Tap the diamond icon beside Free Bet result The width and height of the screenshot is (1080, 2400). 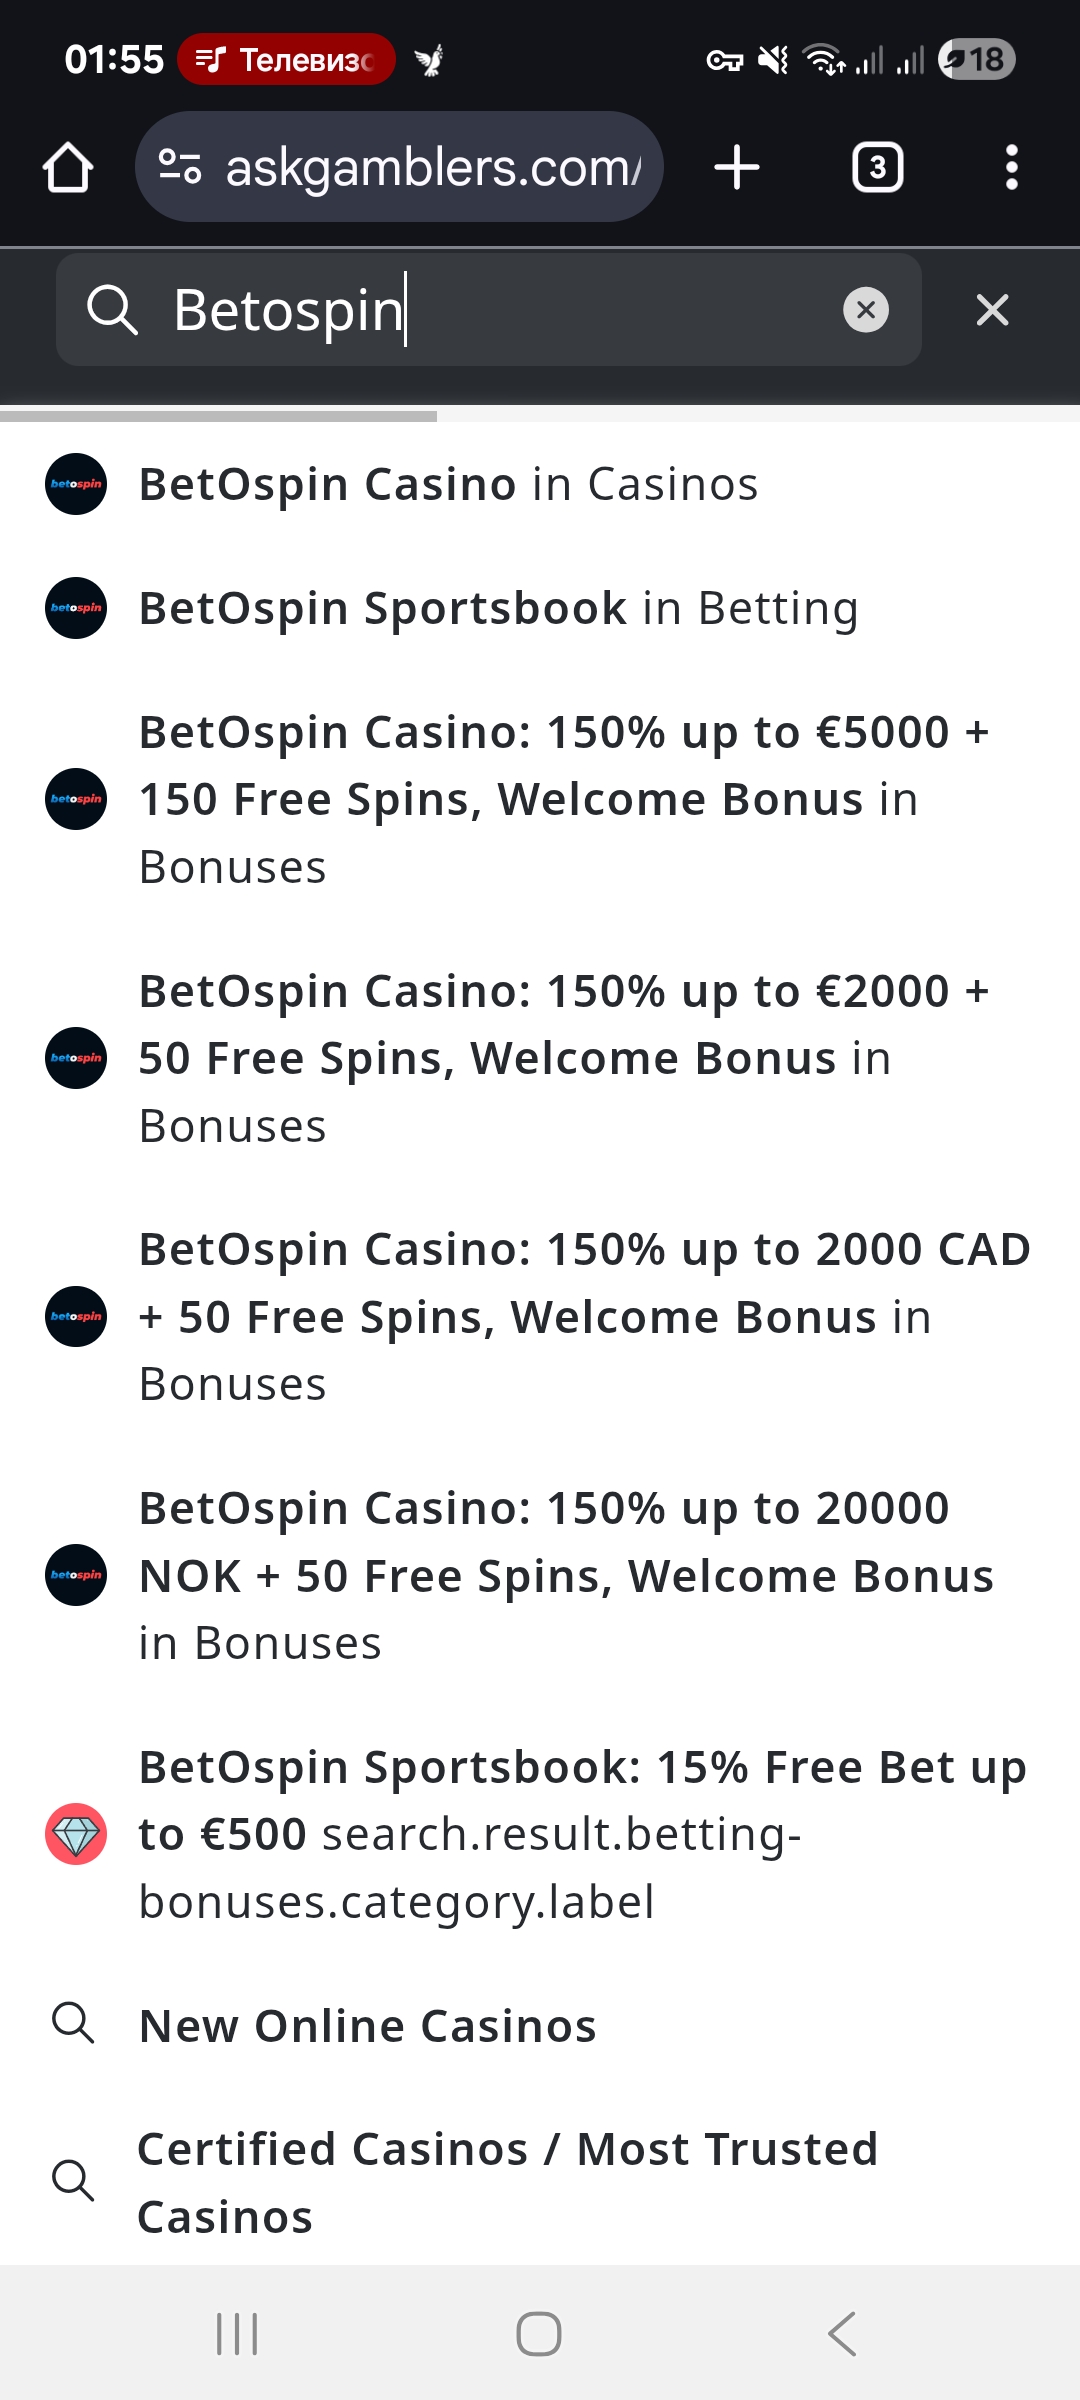(x=76, y=1834)
